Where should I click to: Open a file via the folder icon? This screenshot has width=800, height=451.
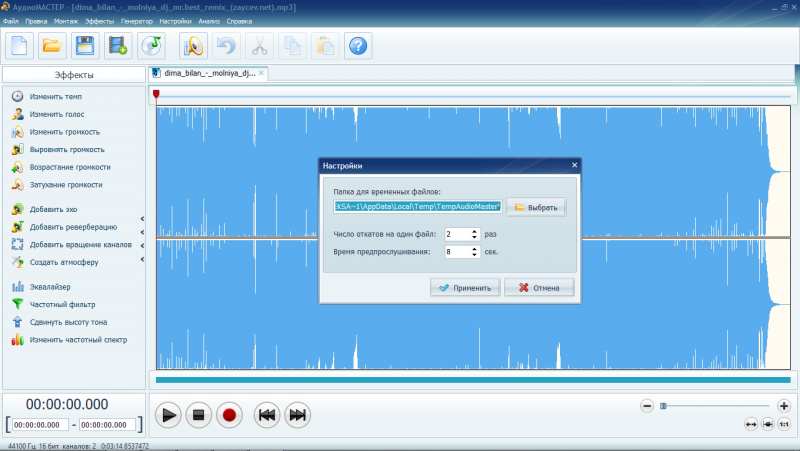tap(53, 45)
